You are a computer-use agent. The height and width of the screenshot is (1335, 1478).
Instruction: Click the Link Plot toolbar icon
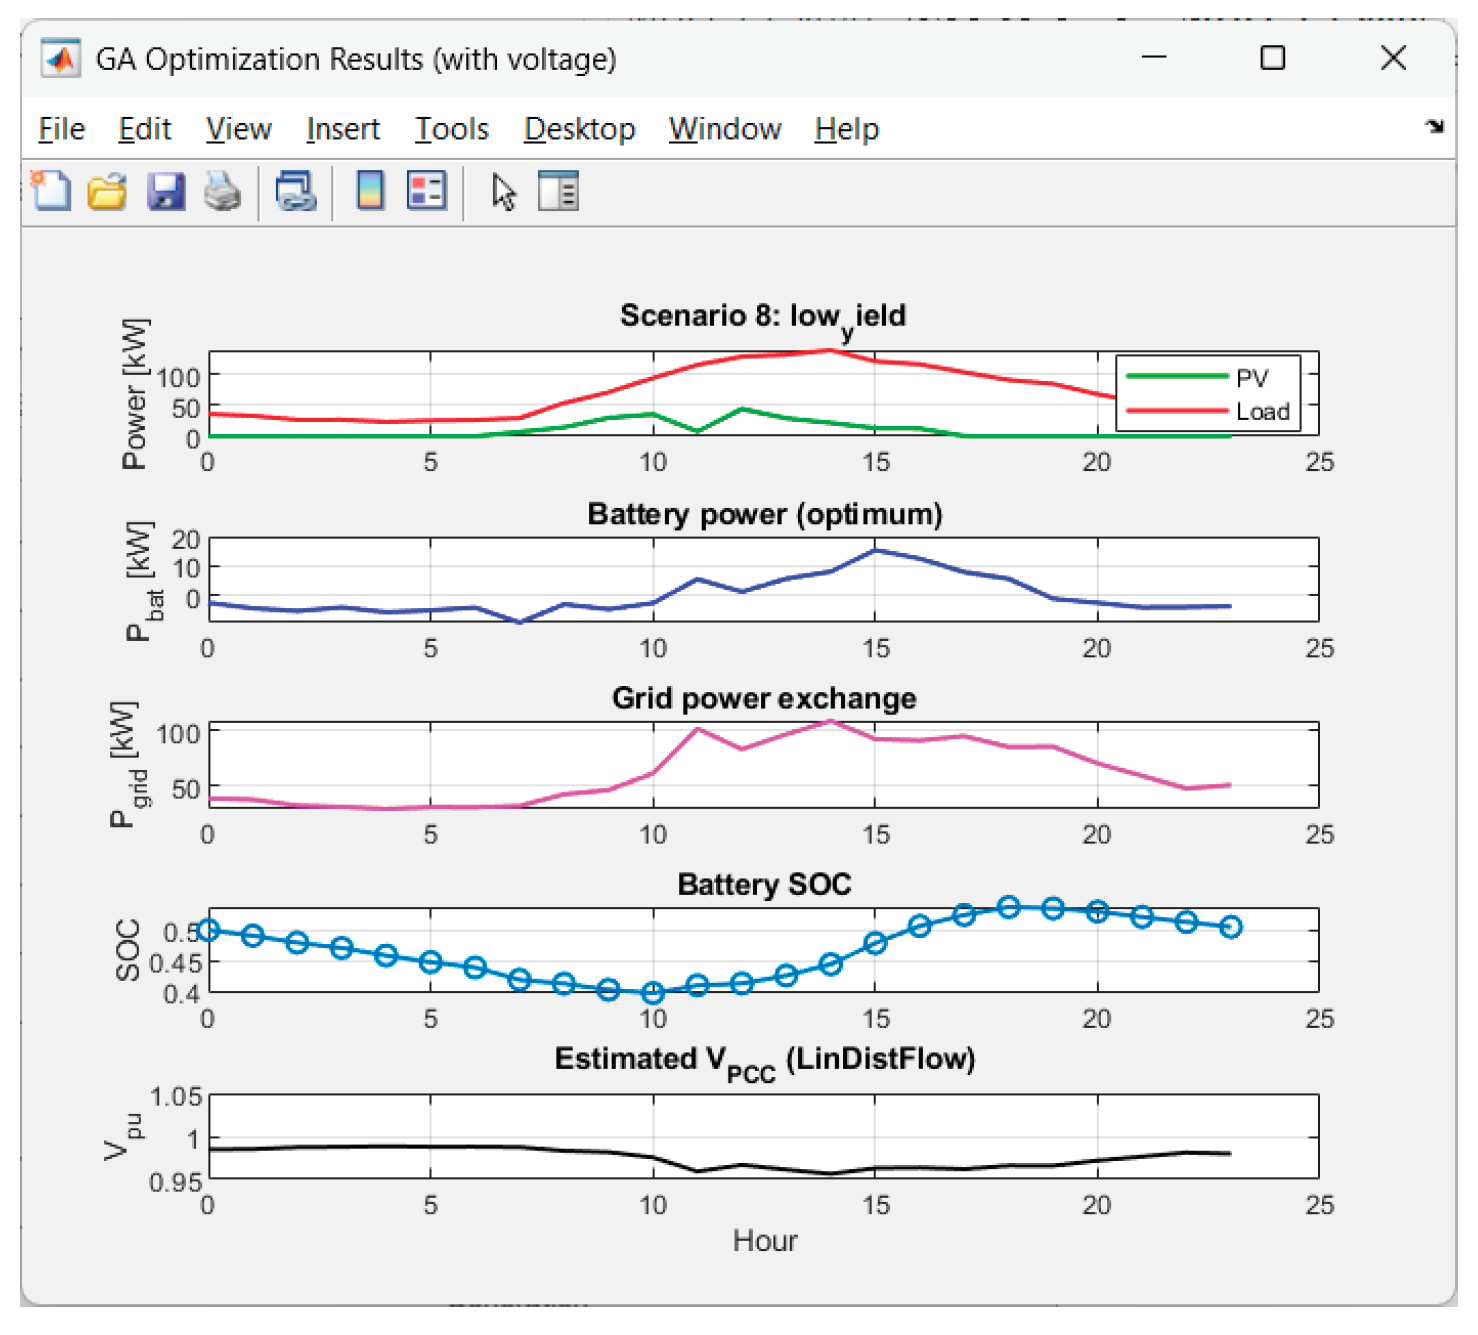296,190
